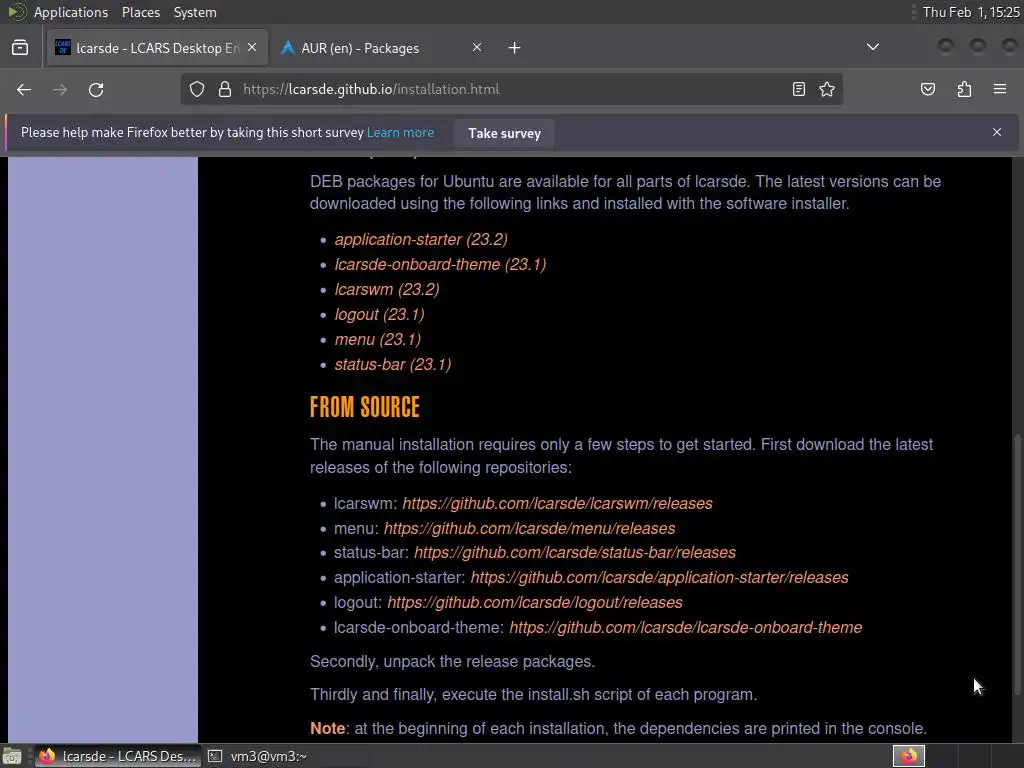Open a new tab
The width and height of the screenshot is (1024, 768).
[515, 48]
